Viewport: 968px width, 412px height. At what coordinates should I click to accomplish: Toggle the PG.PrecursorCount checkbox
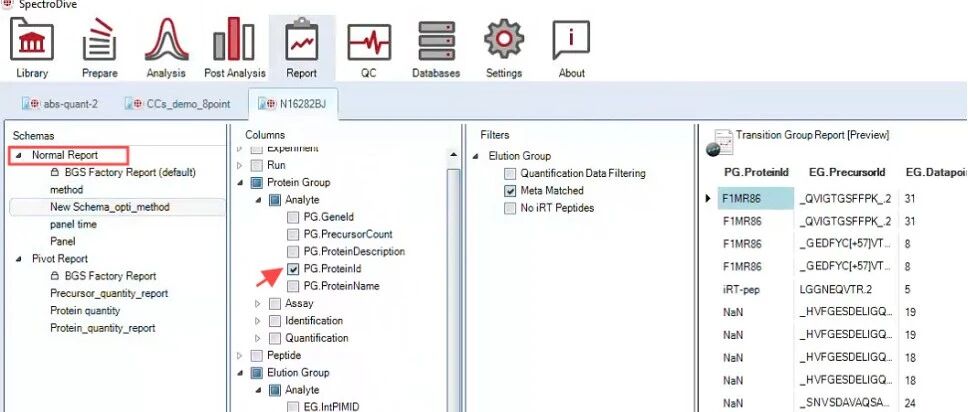(x=293, y=235)
